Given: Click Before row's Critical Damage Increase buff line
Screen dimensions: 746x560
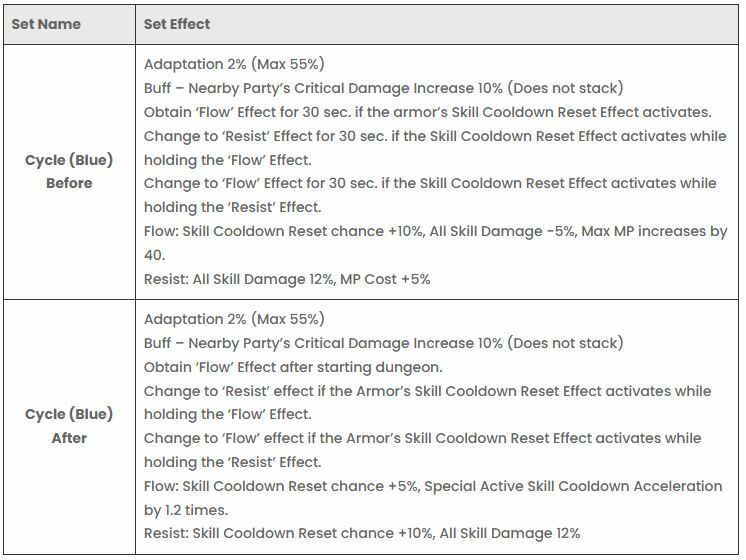Looking at the screenshot, I should click(x=383, y=88).
